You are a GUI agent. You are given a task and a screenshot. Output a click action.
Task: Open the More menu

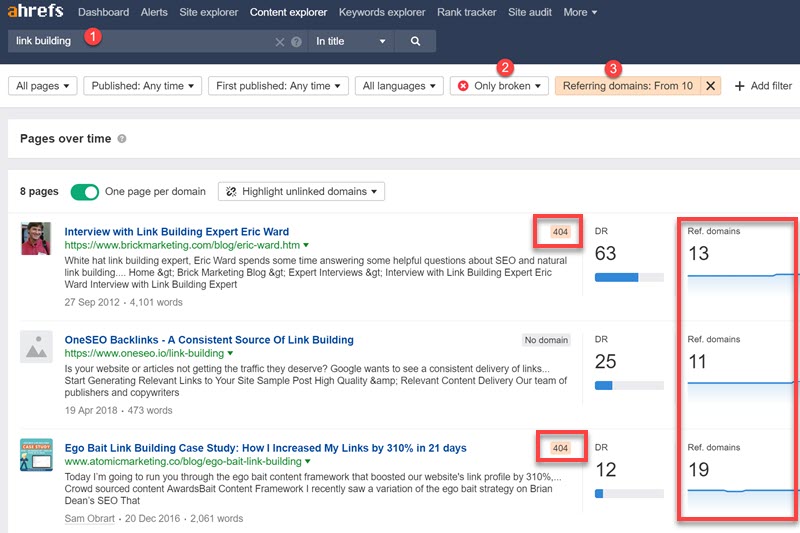(x=580, y=12)
